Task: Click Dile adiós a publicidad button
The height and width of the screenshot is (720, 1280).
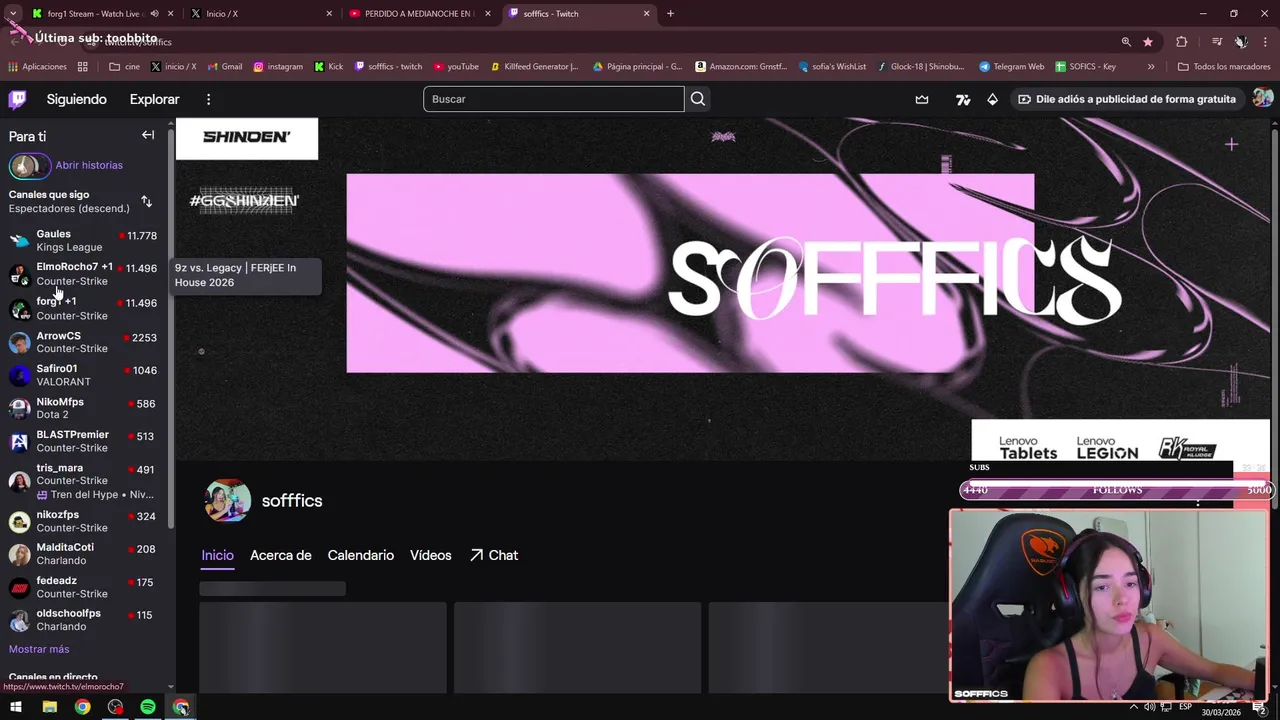Action: point(1126,99)
